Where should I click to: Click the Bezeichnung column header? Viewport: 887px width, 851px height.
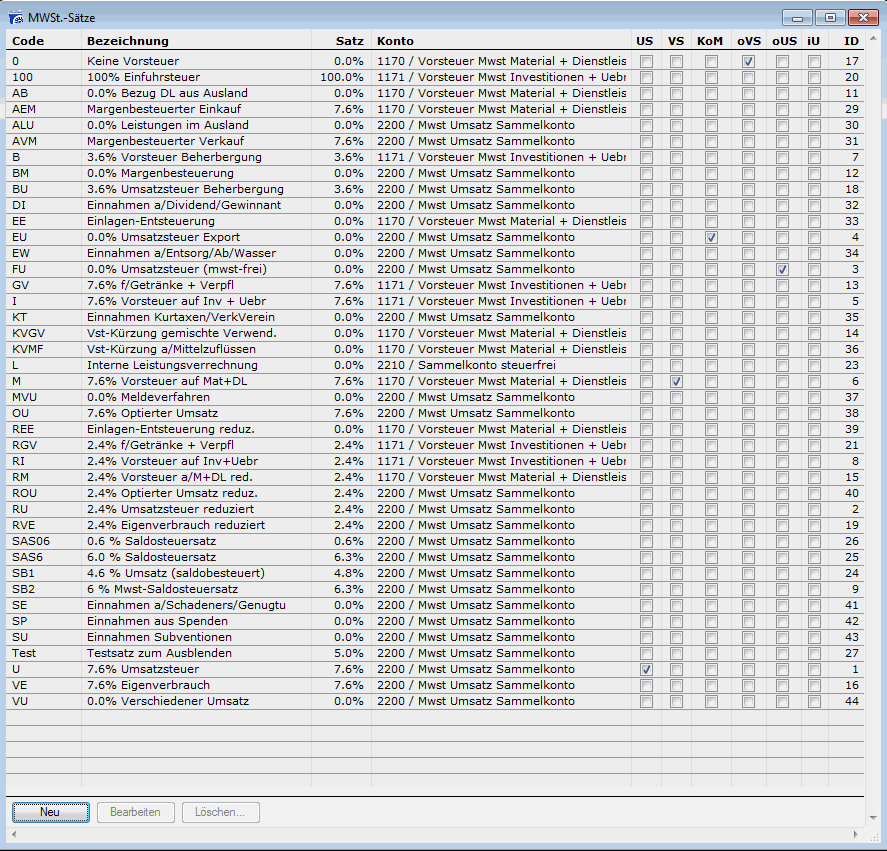(x=128, y=41)
